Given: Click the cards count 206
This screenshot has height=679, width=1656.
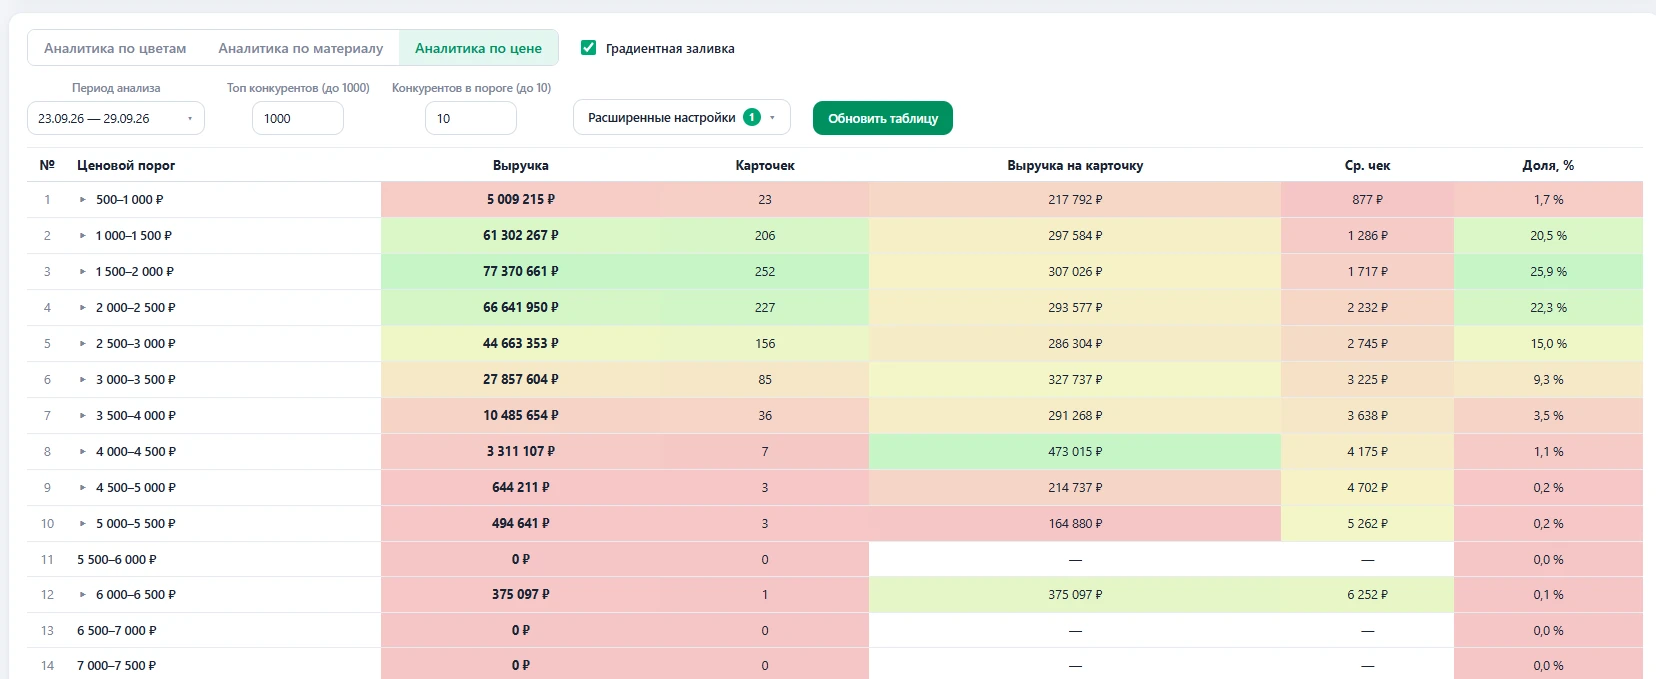Looking at the screenshot, I should [x=765, y=236].
